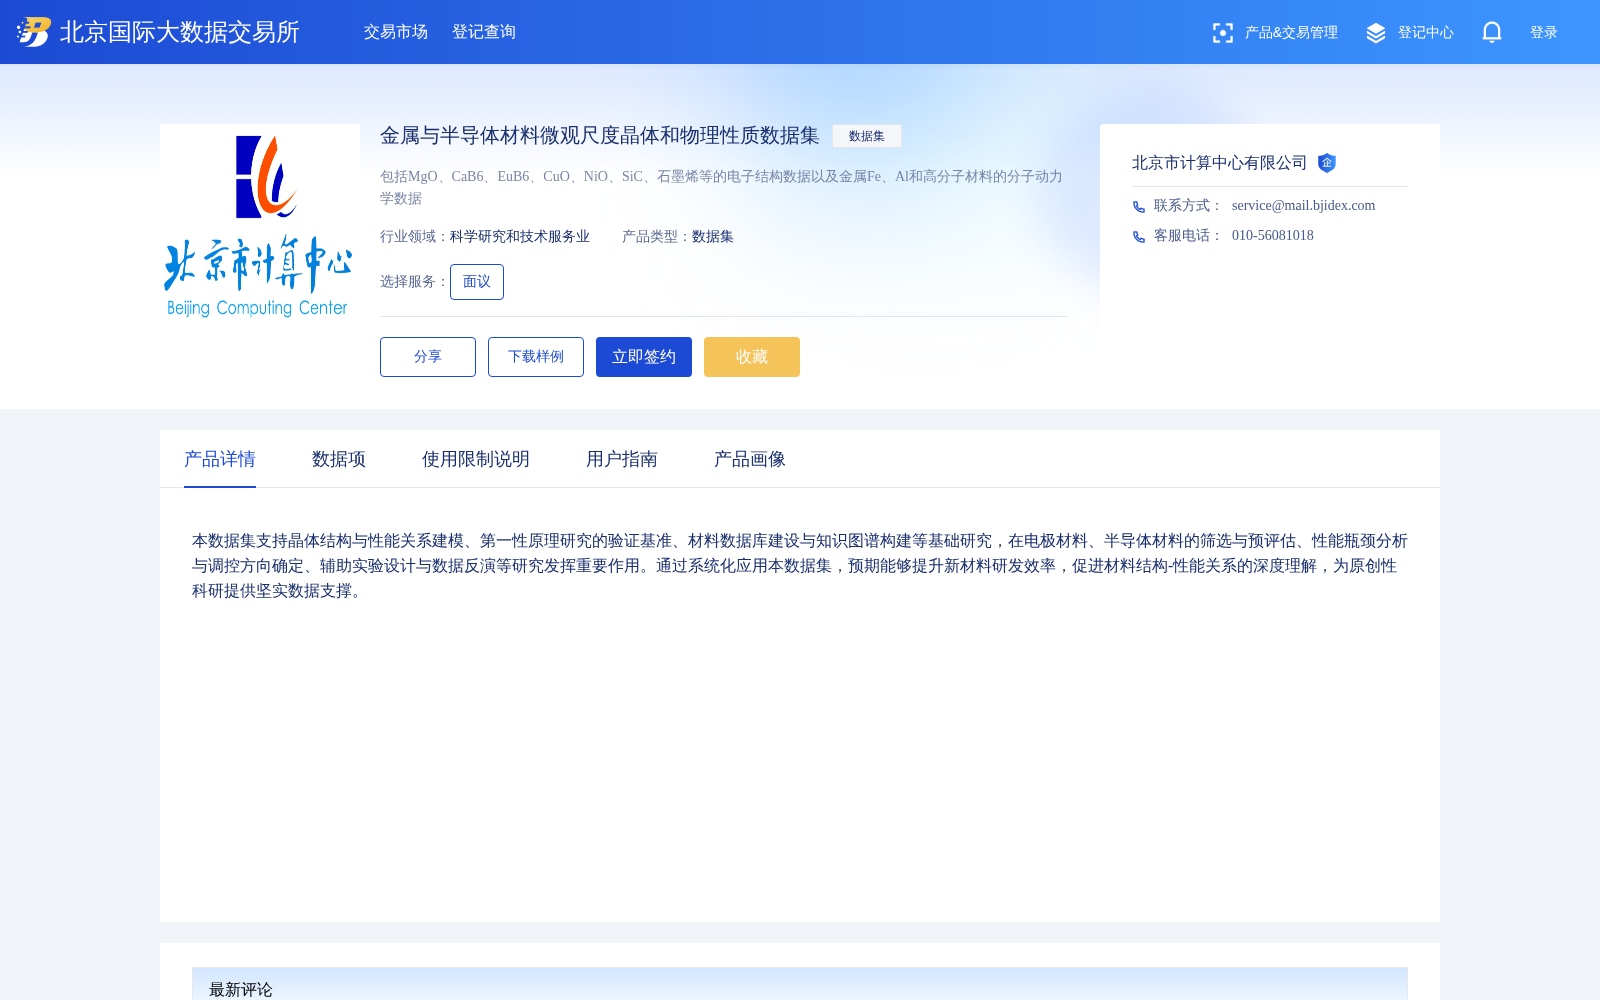The width and height of the screenshot is (1600, 1000).
Task: Open the 交易市场 menu
Action: pyautogui.click(x=396, y=32)
